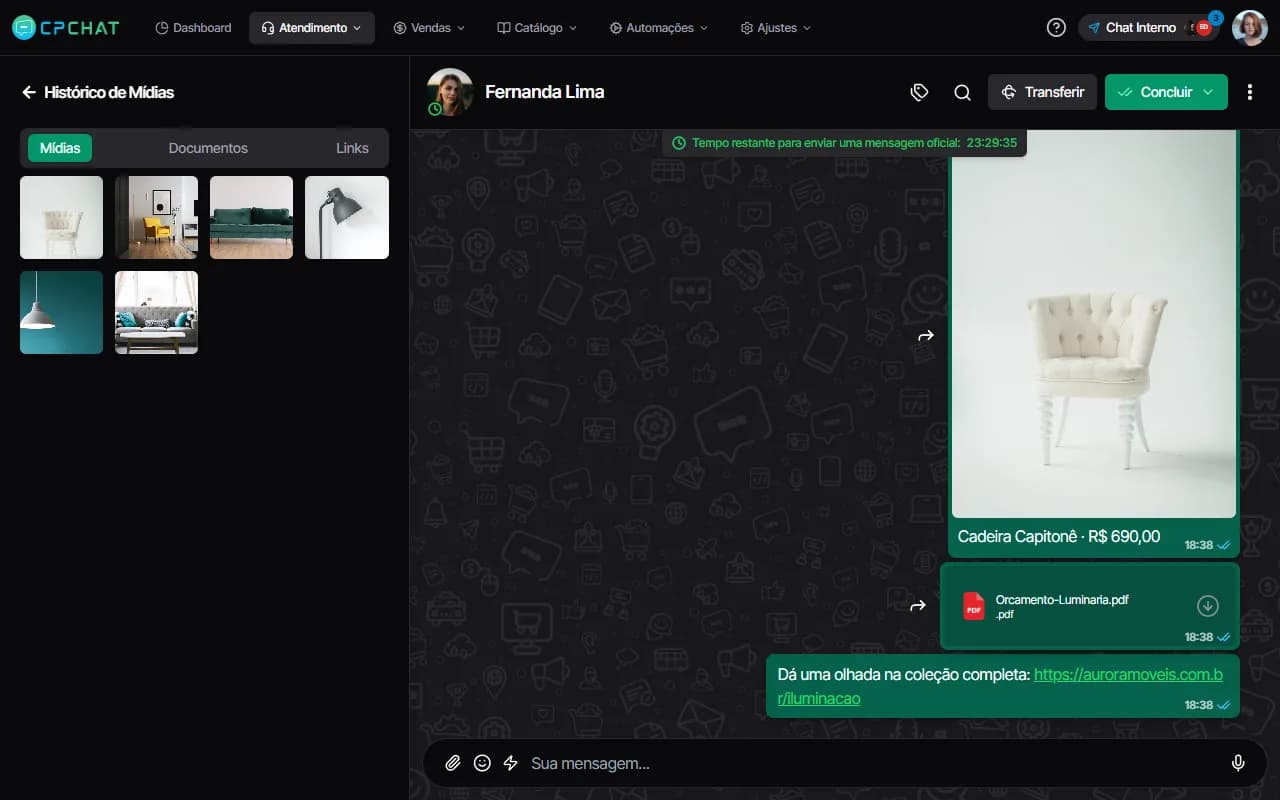This screenshot has height=800, width=1280.
Task: Expand the Automações dropdown
Action: pyautogui.click(x=658, y=28)
